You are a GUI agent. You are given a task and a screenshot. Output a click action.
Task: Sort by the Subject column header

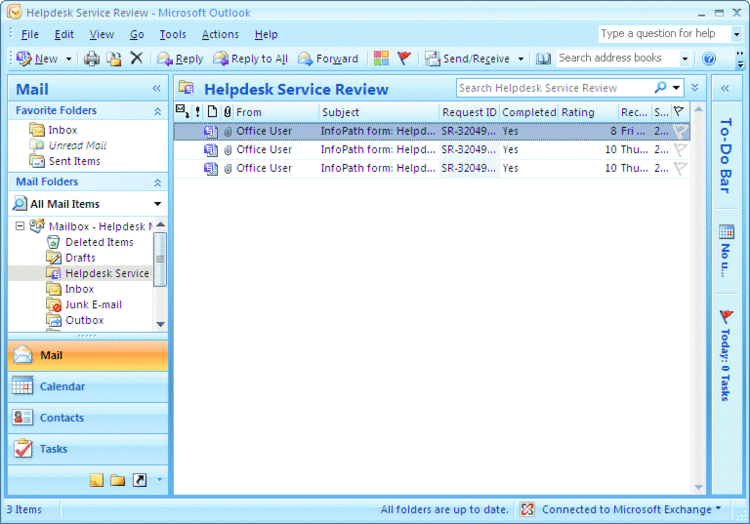[379, 112]
